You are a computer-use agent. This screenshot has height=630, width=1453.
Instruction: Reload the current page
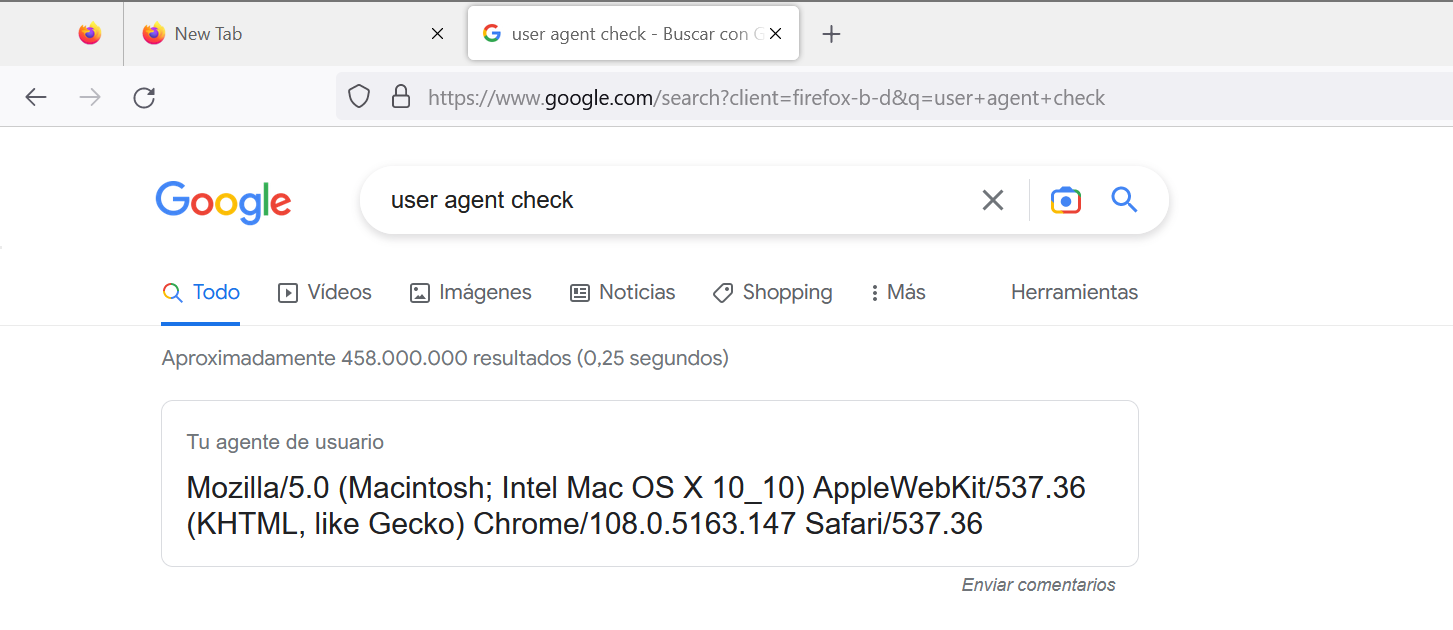tap(144, 97)
